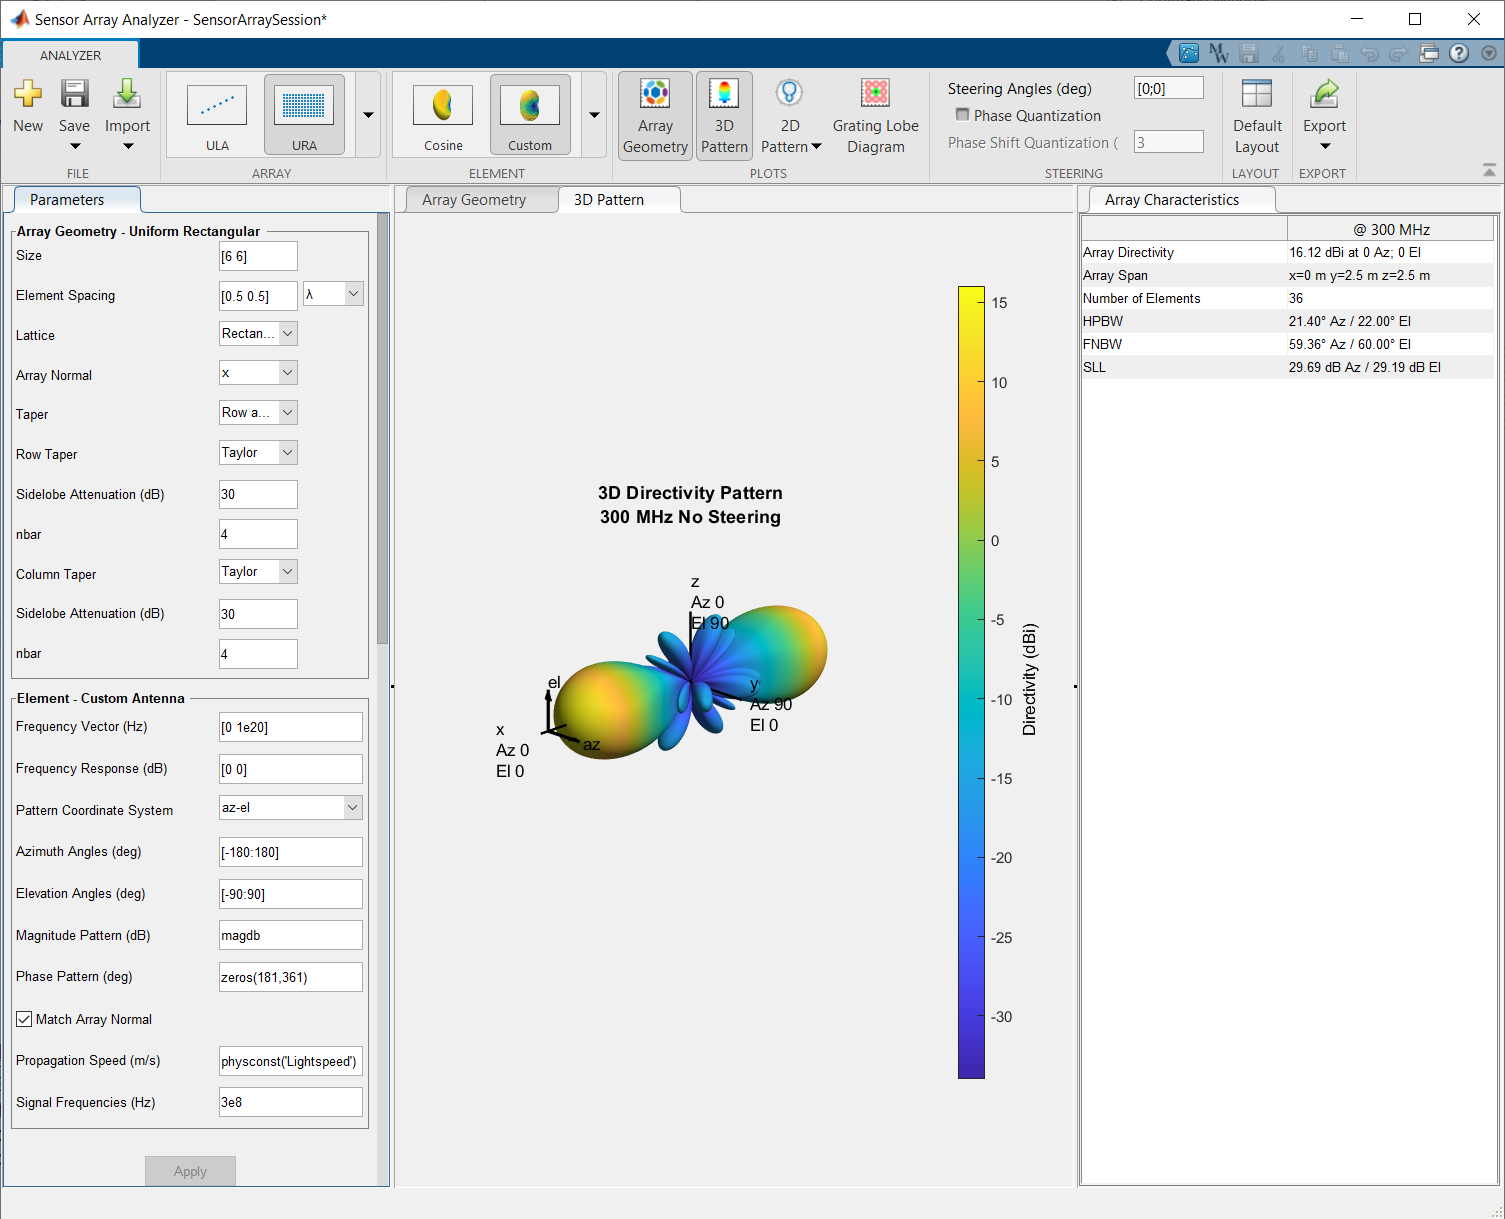This screenshot has height=1219, width=1505.
Task: Open the Row Taper dropdown
Action: tap(258, 453)
